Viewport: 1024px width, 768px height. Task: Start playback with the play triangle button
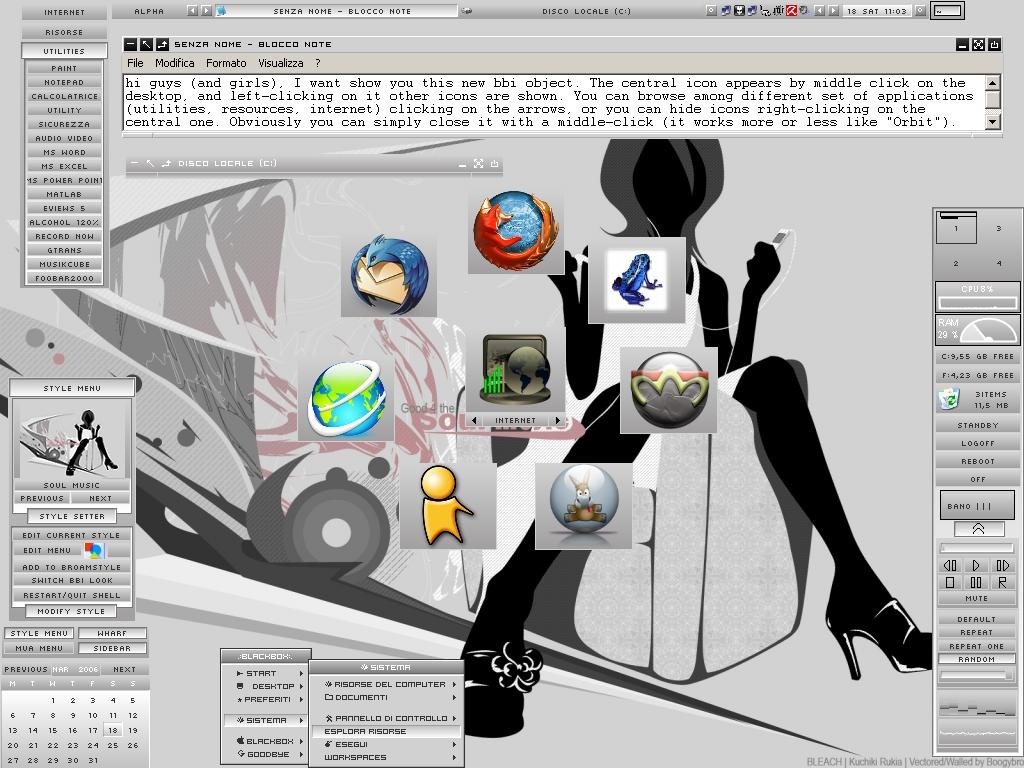click(976, 565)
